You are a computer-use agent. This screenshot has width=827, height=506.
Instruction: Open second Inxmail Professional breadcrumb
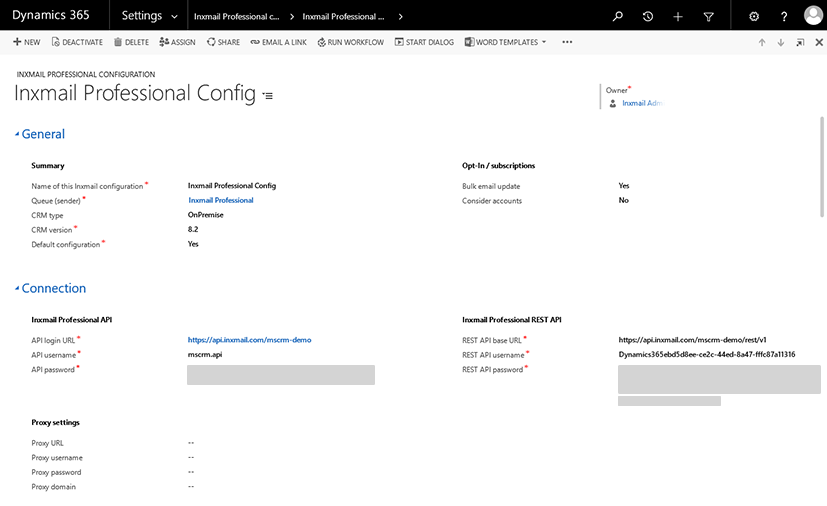click(343, 16)
